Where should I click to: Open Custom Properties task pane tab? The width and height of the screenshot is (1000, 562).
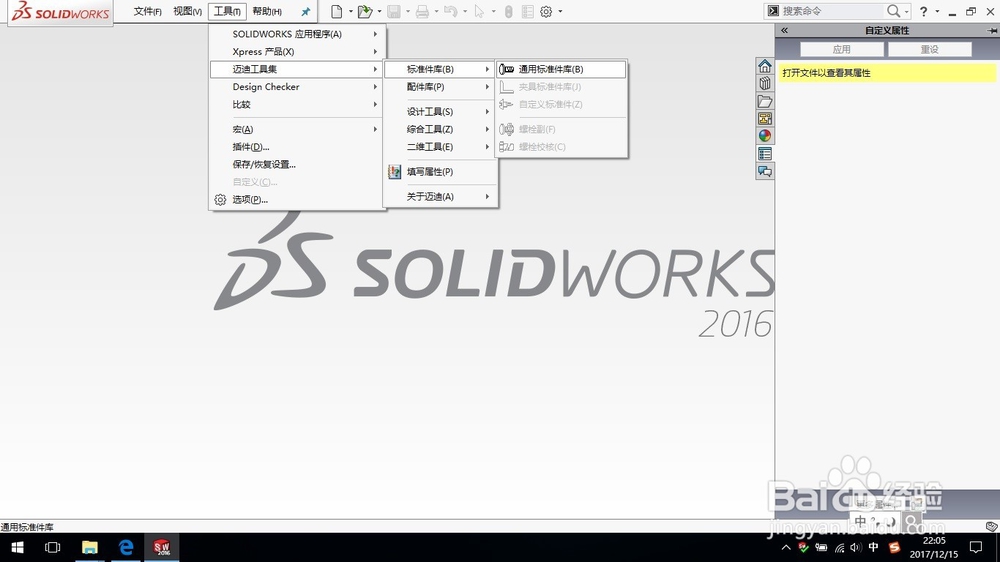(x=765, y=154)
